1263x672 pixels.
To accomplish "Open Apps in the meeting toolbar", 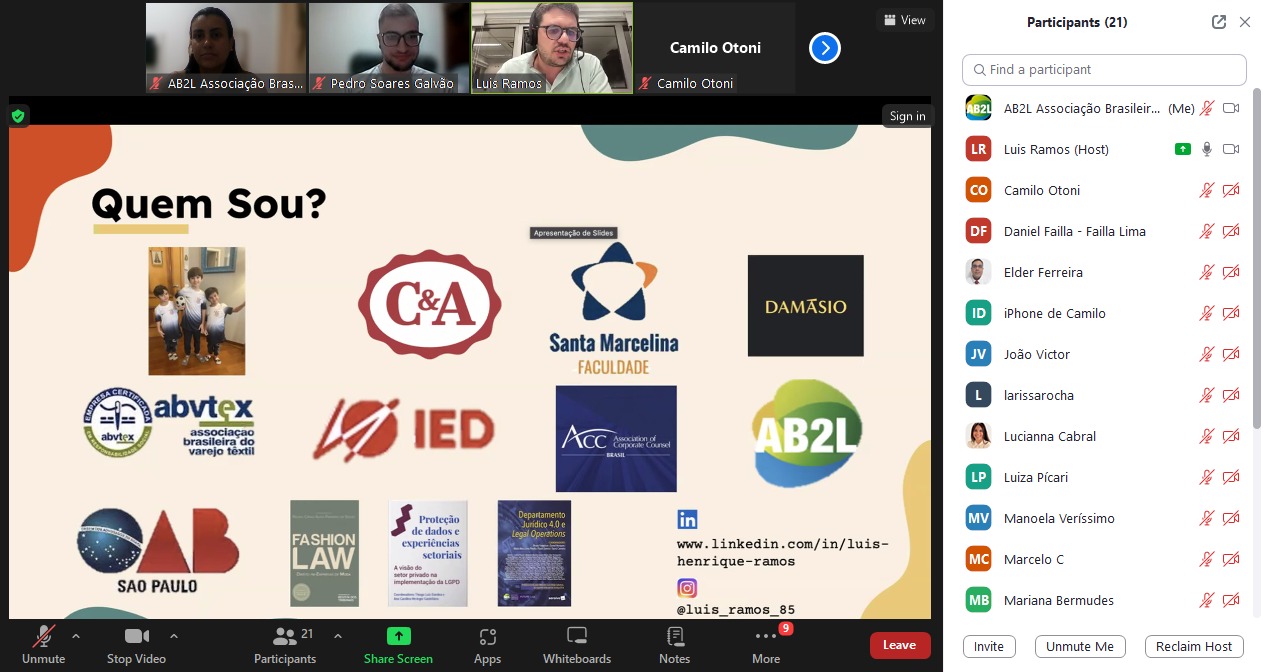I will tap(487, 645).
